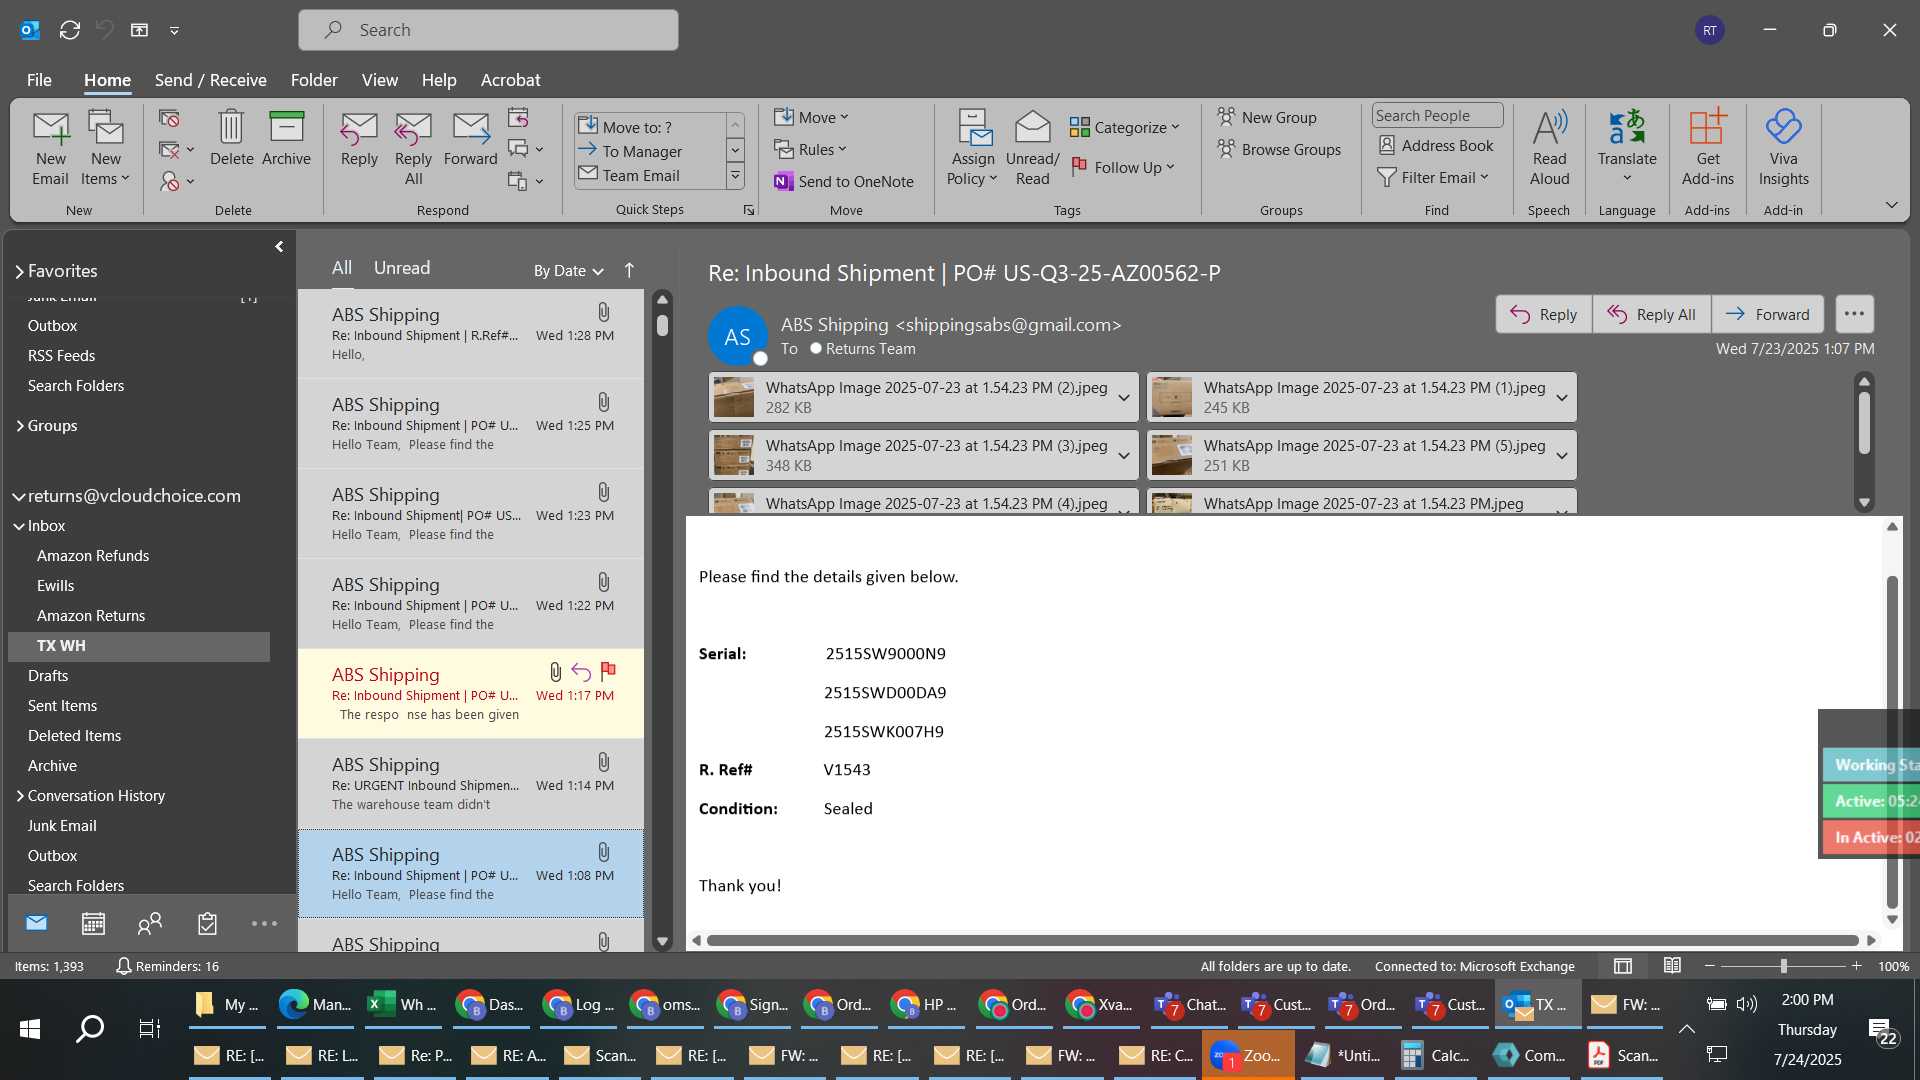Open the Help tab
The height and width of the screenshot is (1080, 1920).
438,80
